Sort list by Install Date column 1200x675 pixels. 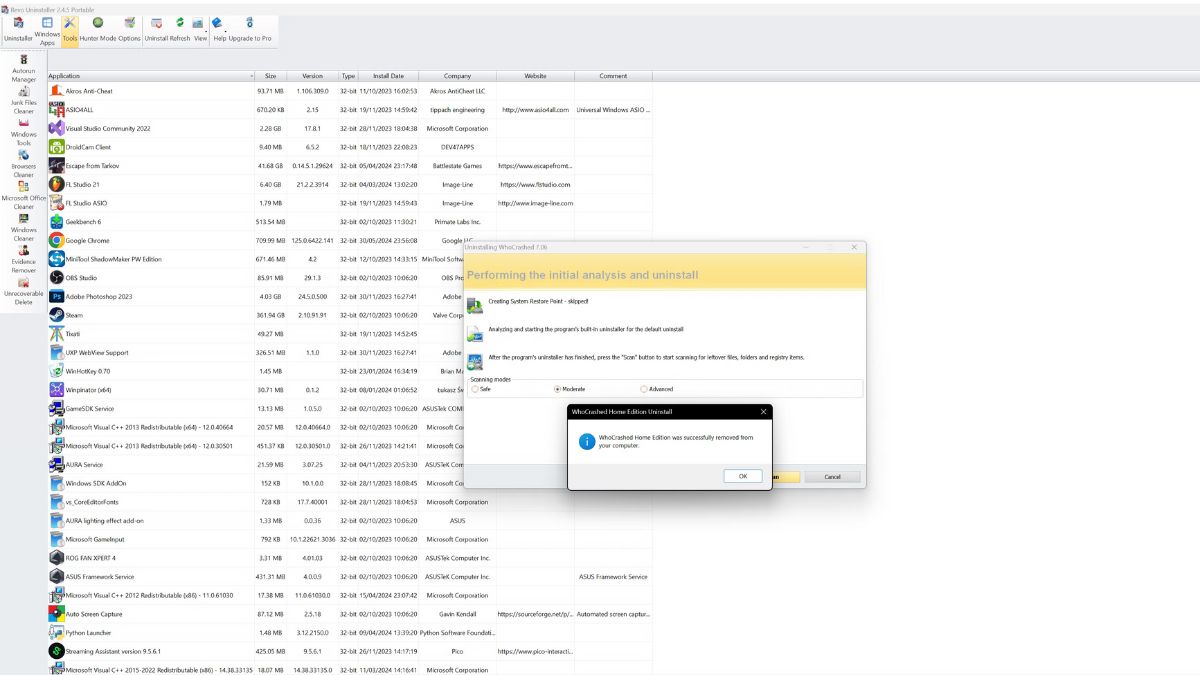tap(388, 76)
